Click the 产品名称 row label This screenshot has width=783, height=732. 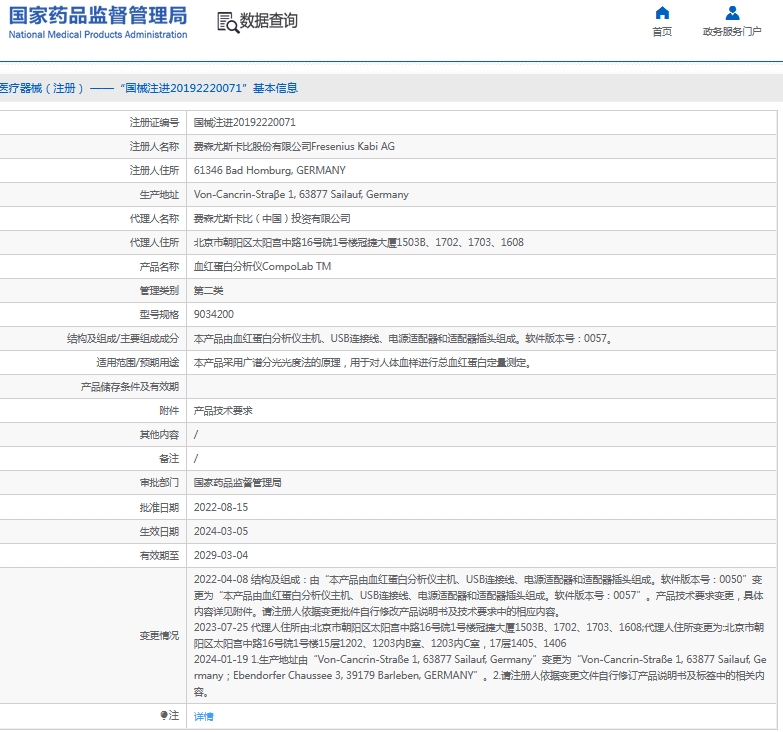[159, 267]
